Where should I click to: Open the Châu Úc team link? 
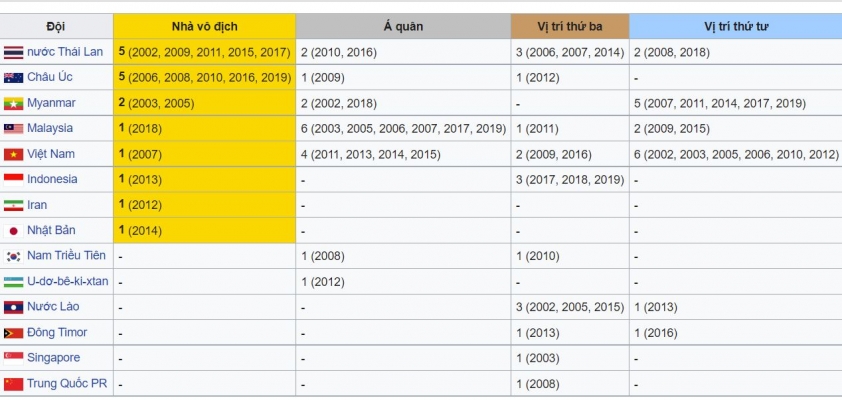pyautogui.click(x=50, y=77)
